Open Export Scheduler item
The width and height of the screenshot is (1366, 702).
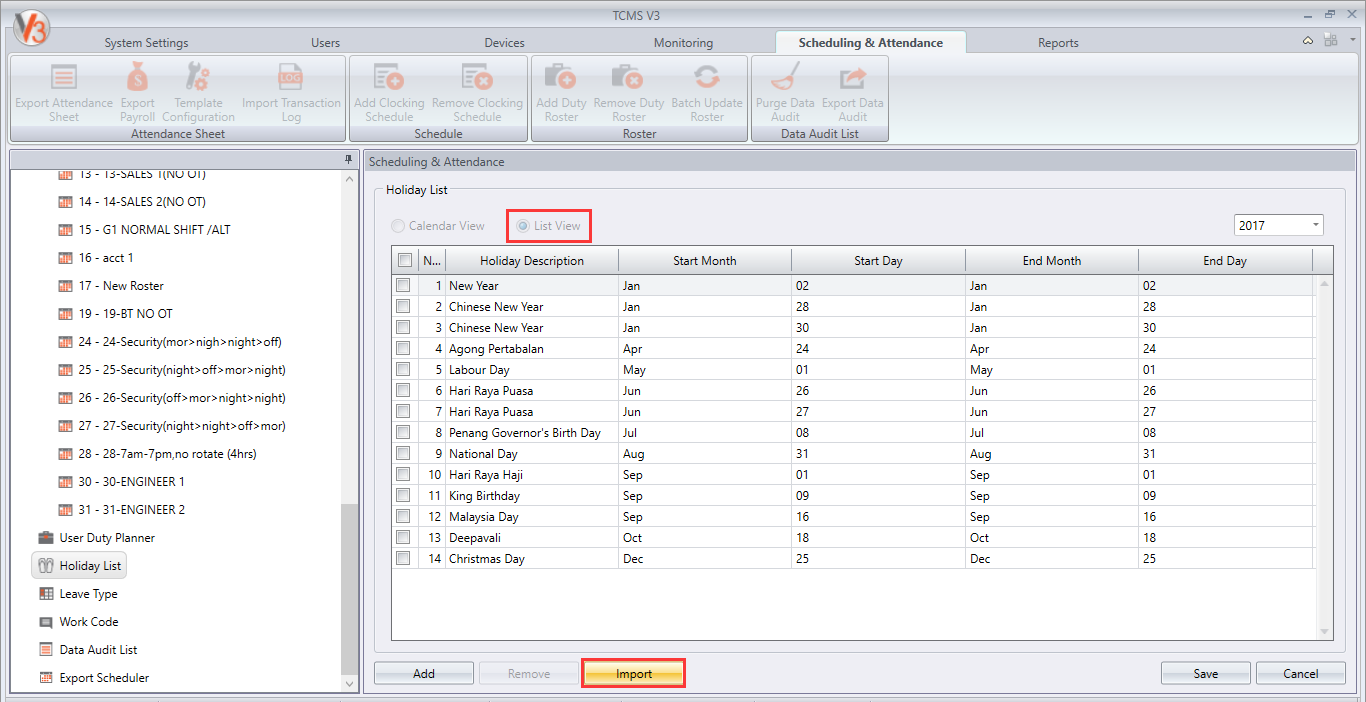[x=93, y=678]
